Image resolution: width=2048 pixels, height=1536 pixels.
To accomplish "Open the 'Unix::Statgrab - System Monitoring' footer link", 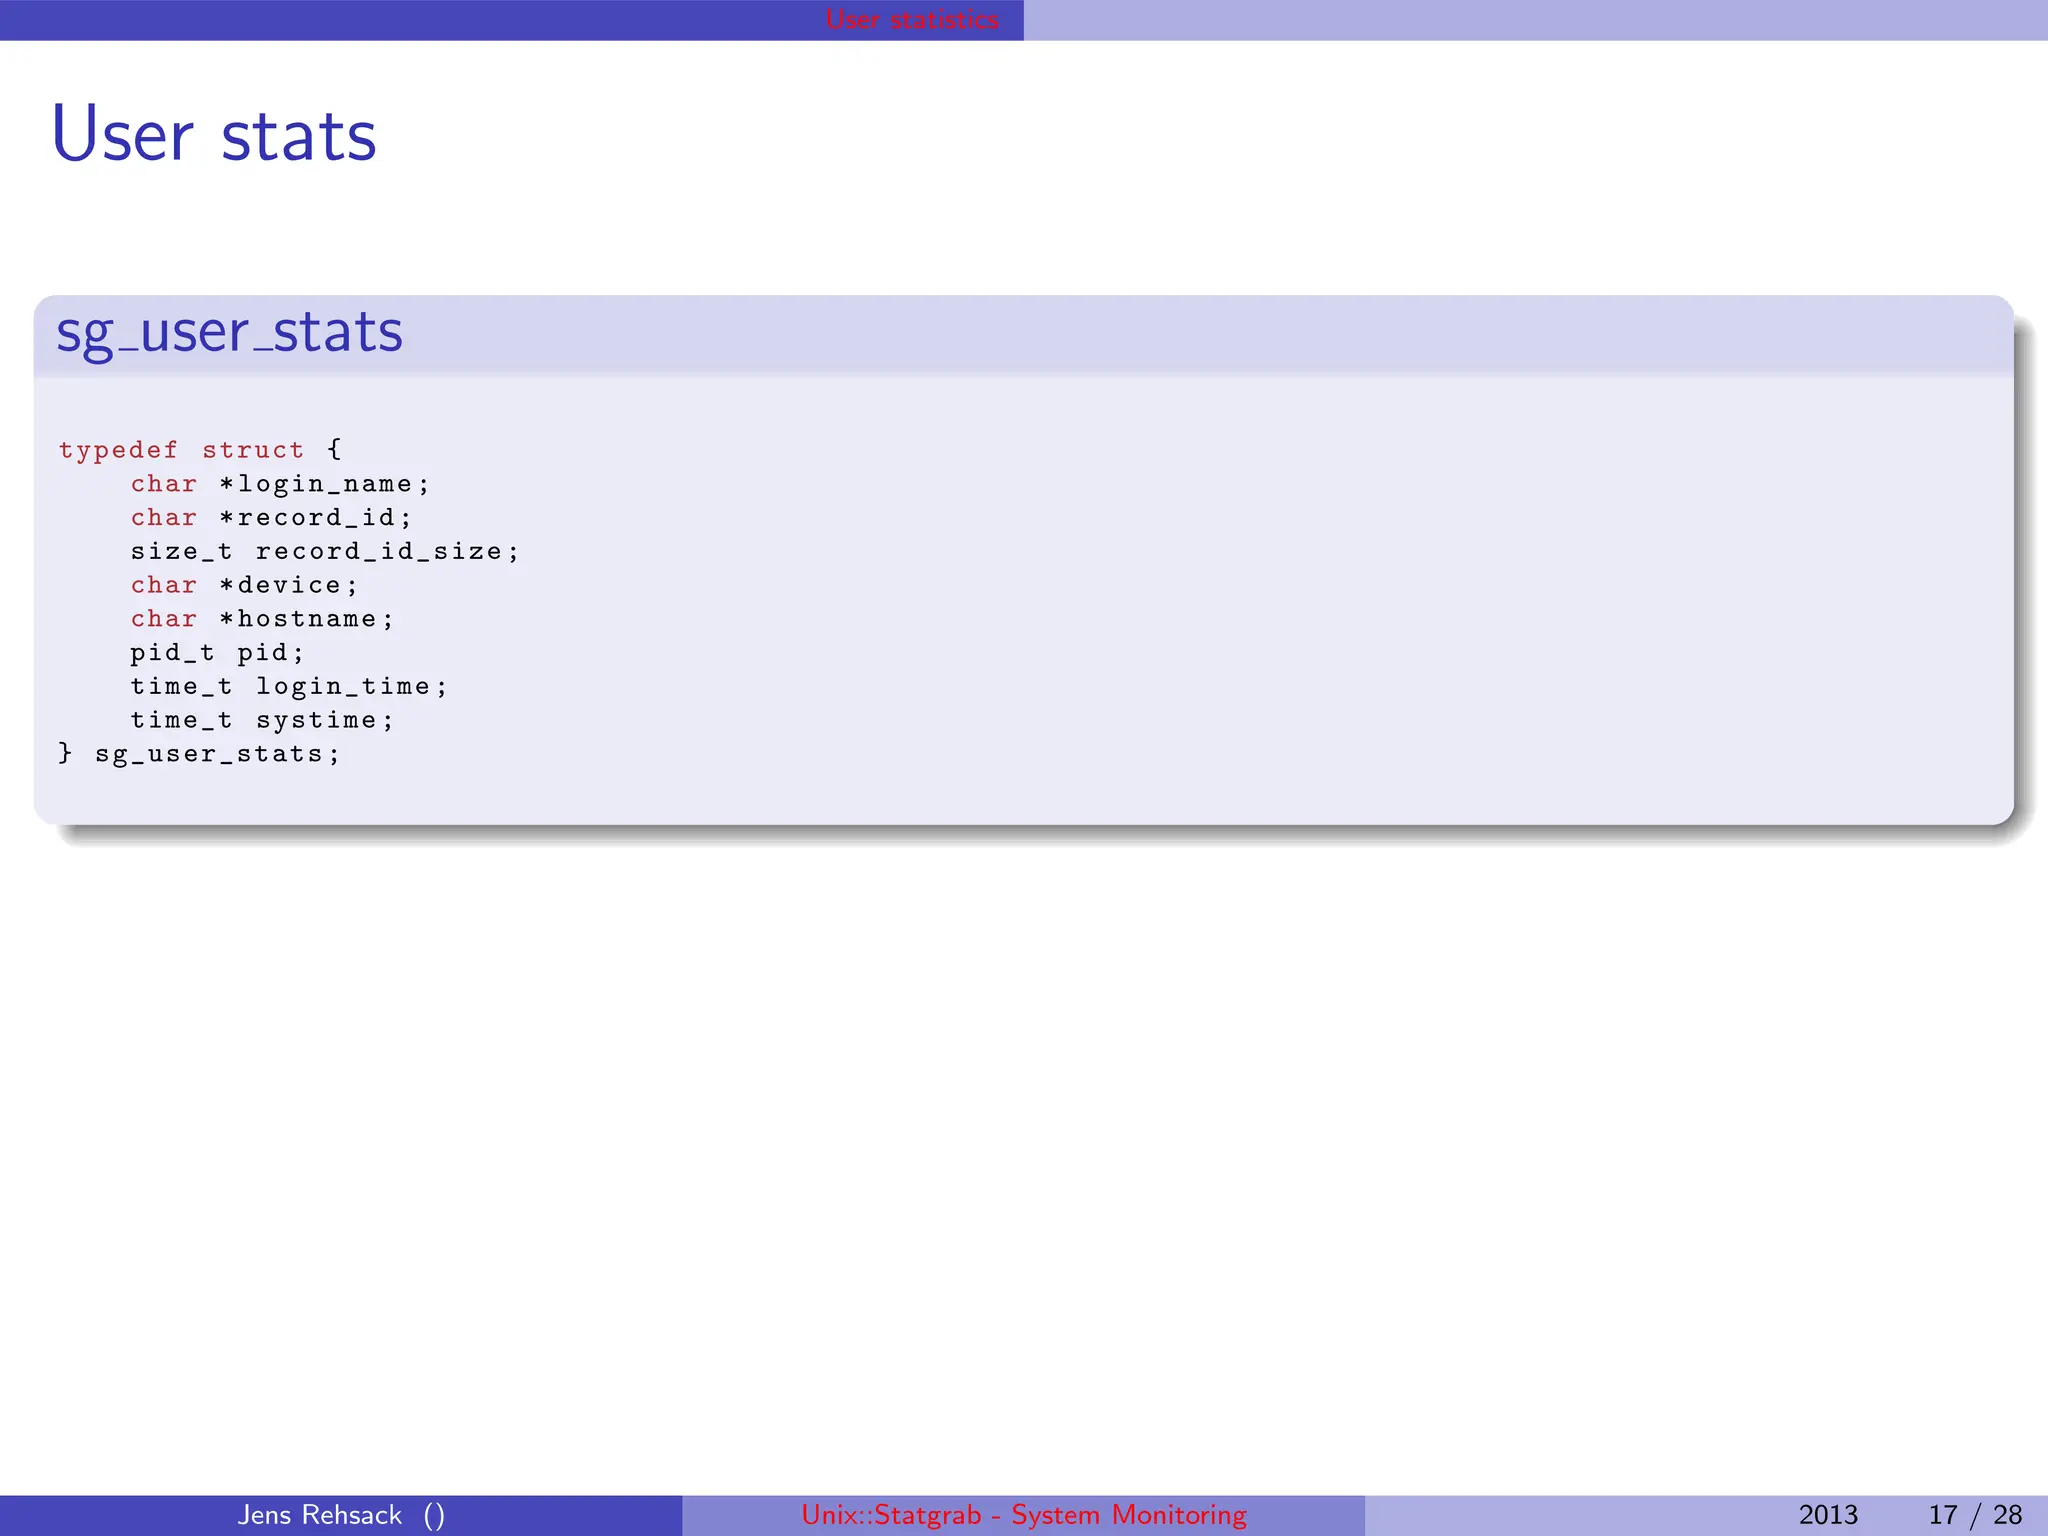I will click(1024, 1515).
